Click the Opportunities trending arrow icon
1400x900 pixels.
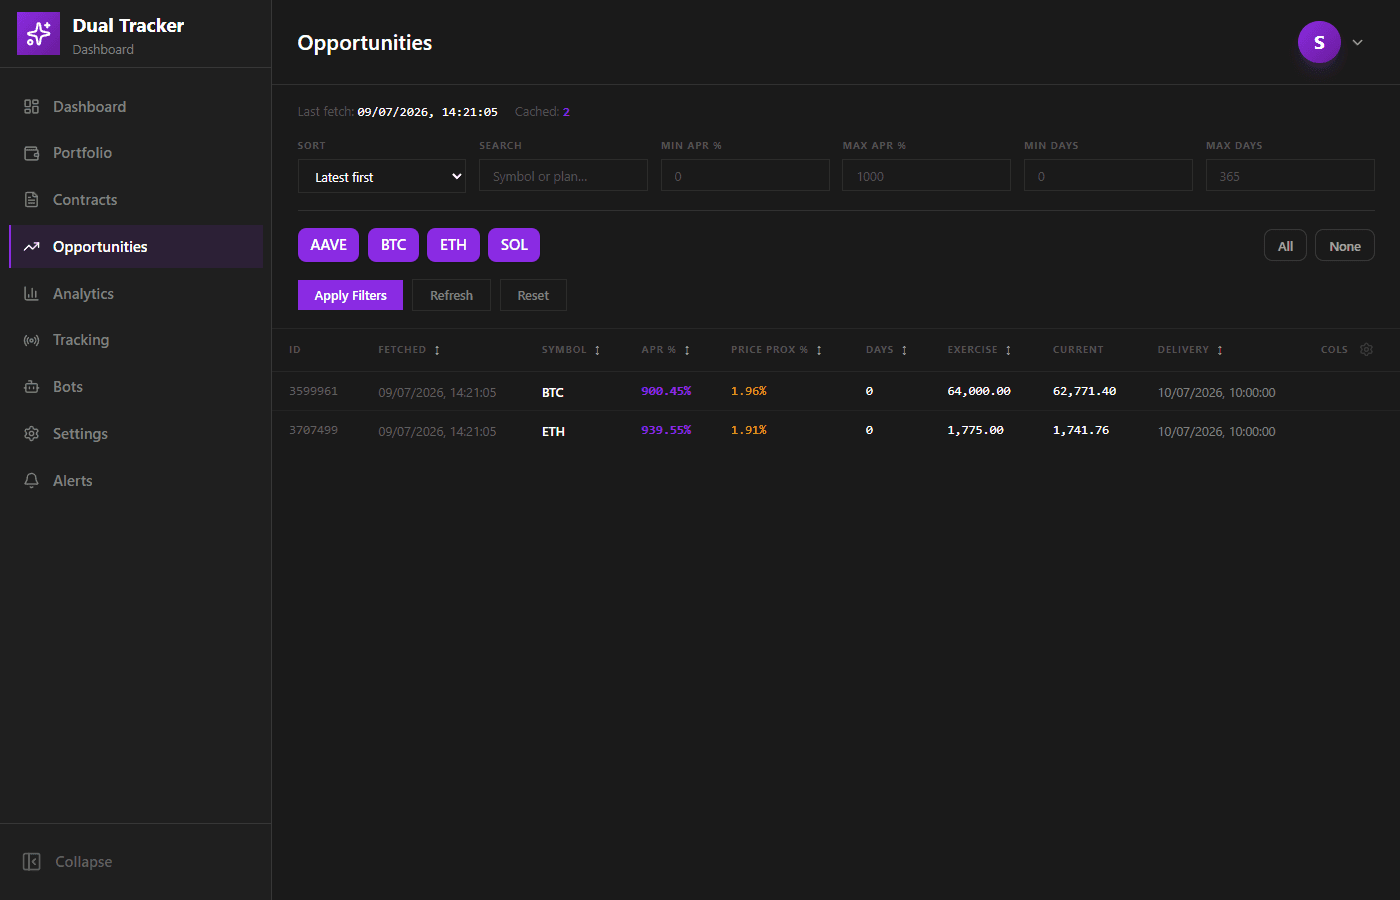tap(31, 247)
